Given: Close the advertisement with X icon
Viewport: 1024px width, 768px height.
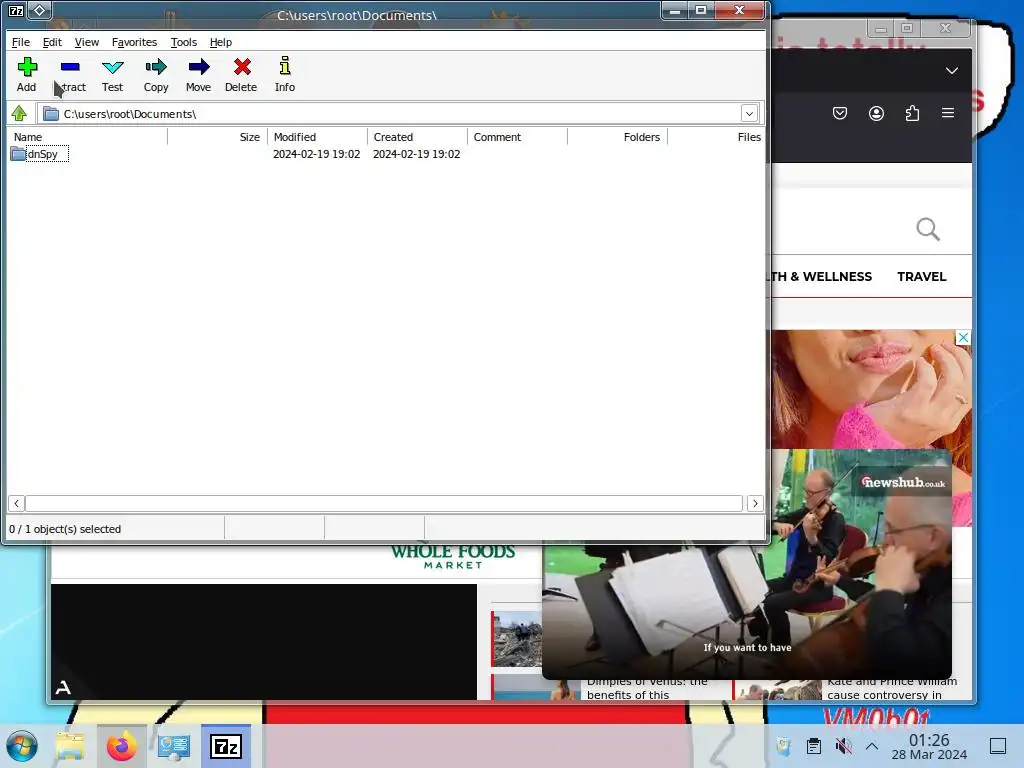Looking at the screenshot, I should 963,338.
